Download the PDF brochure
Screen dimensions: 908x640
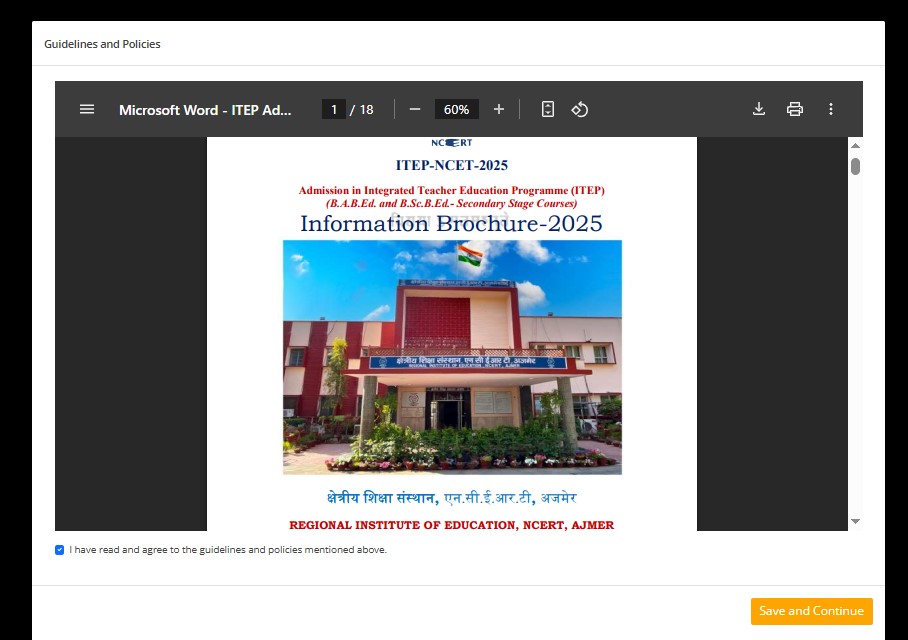(759, 109)
